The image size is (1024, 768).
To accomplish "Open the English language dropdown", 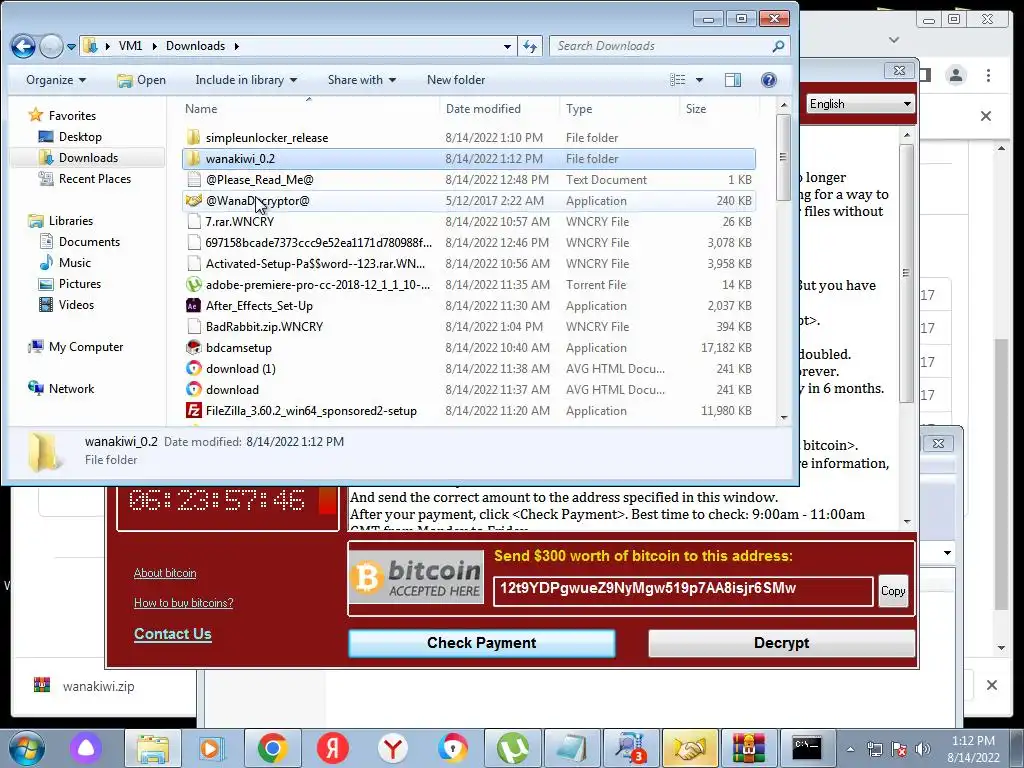I will (x=860, y=104).
